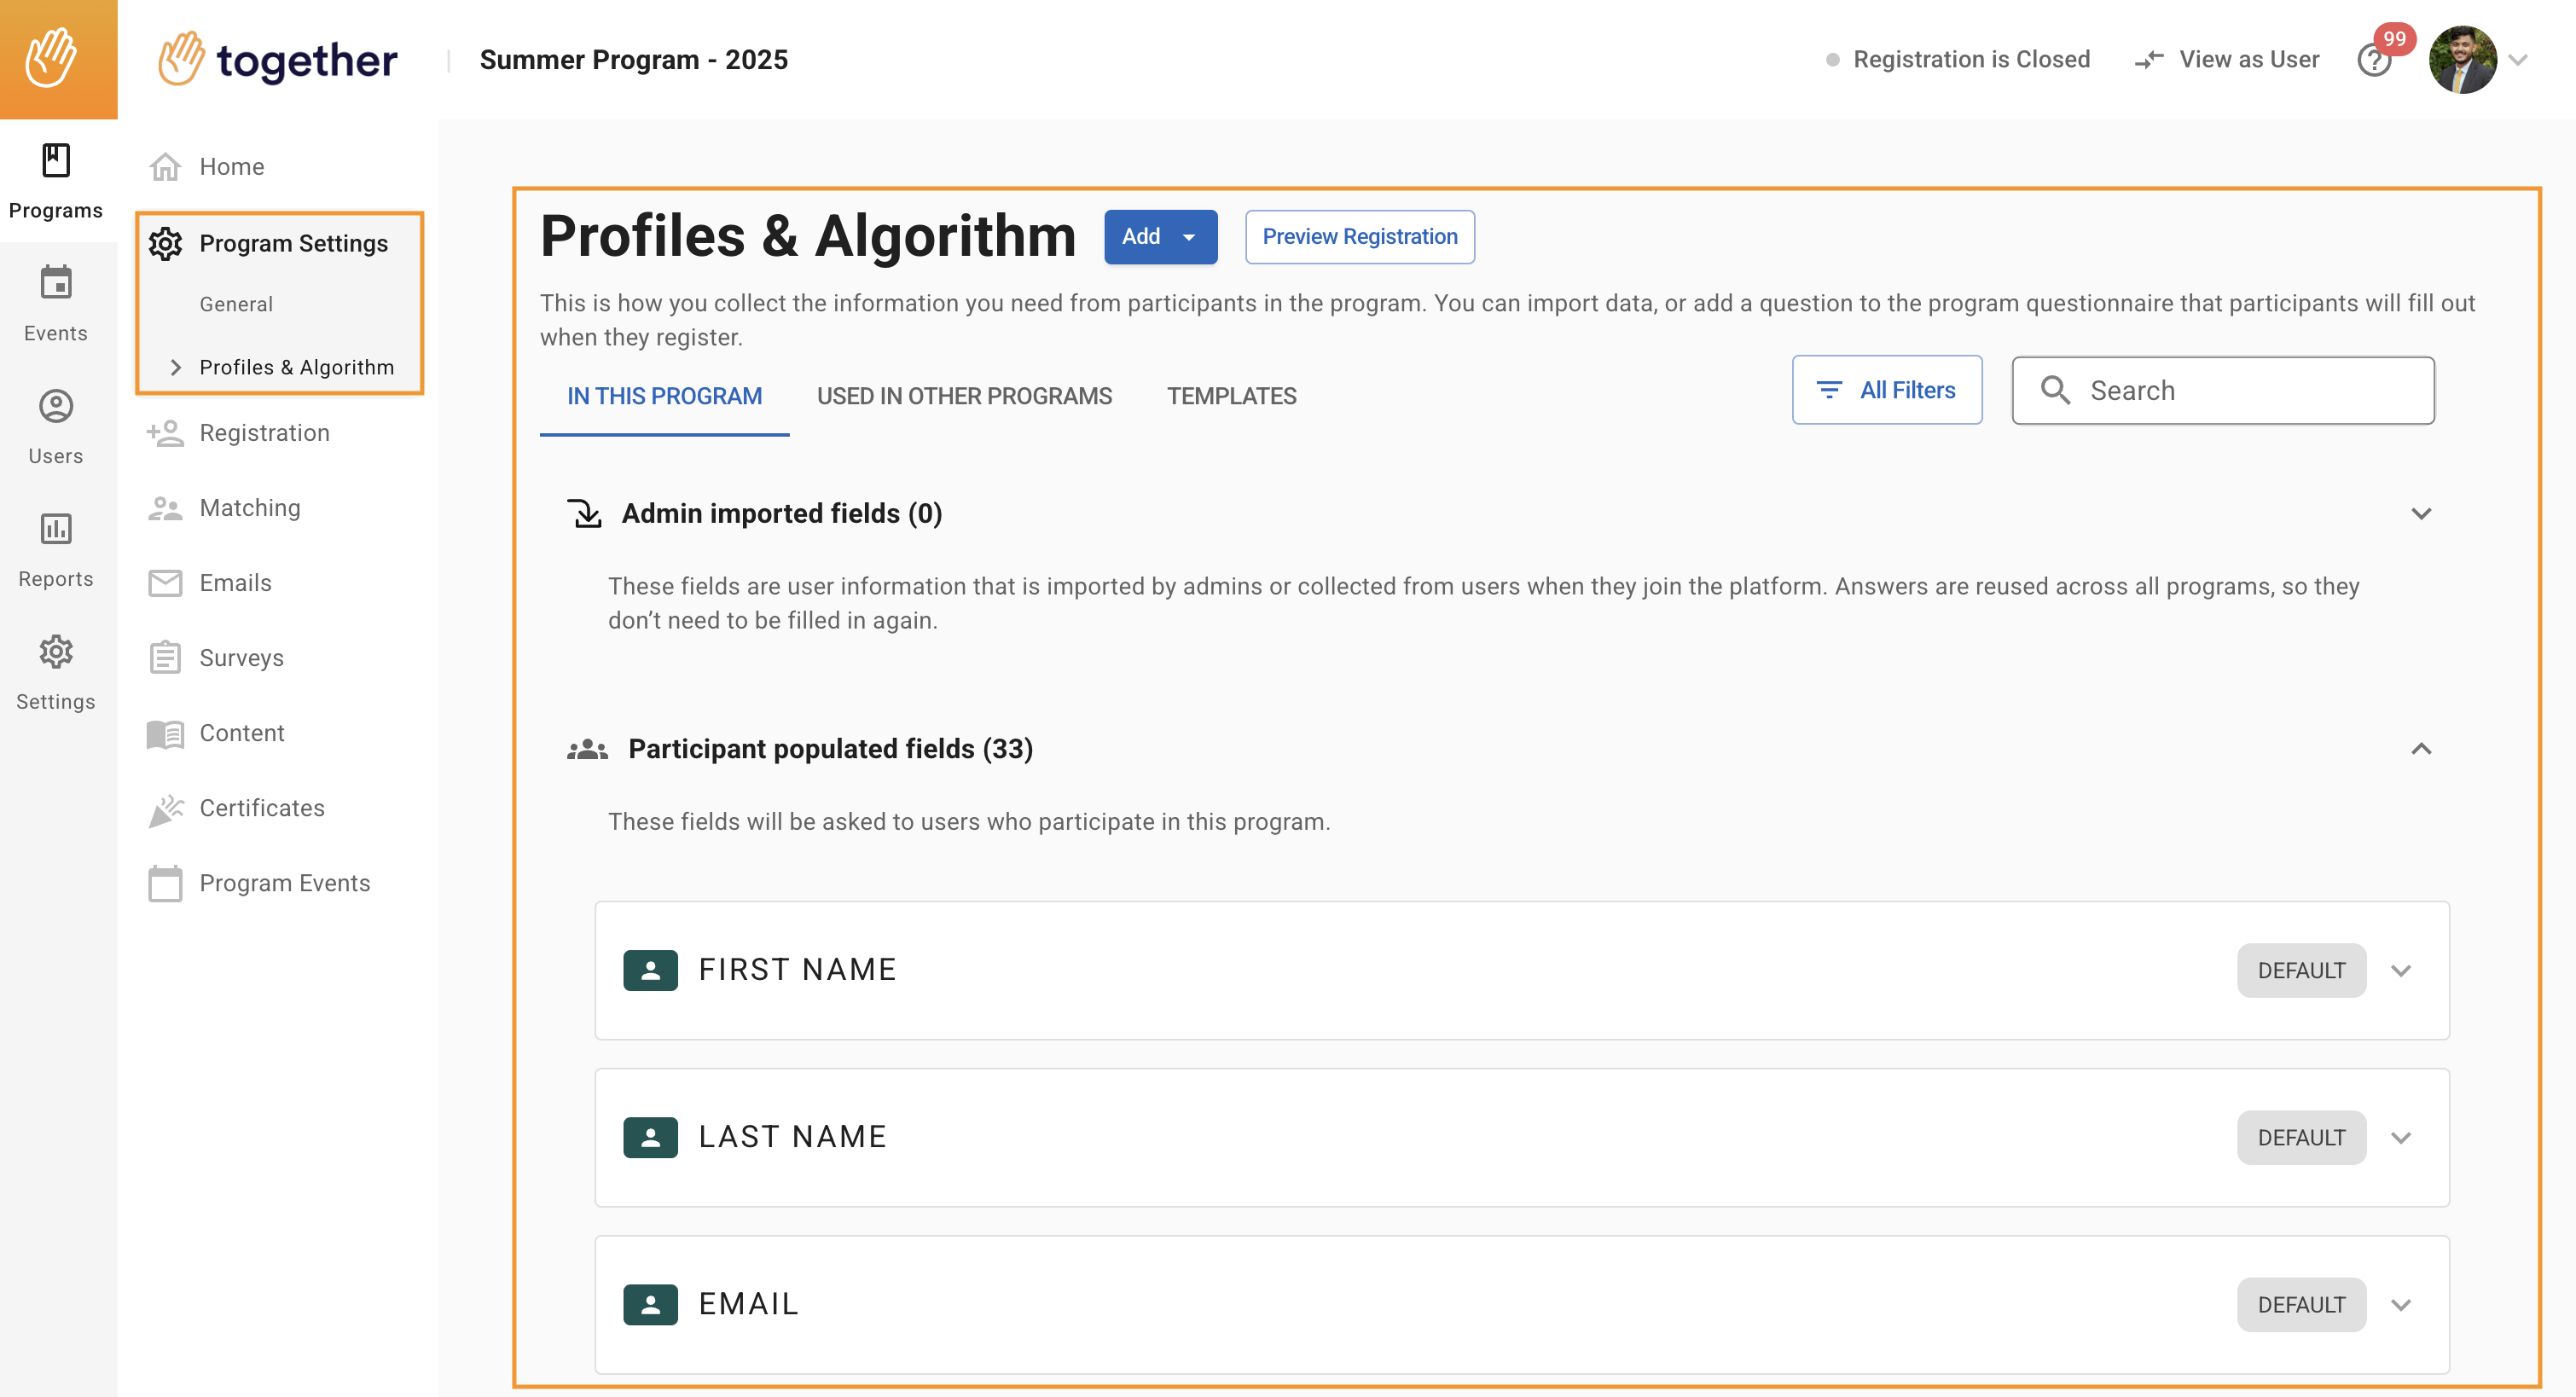The height and width of the screenshot is (1397, 2576).
Task: Open the Add dropdown button
Action: (1160, 237)
